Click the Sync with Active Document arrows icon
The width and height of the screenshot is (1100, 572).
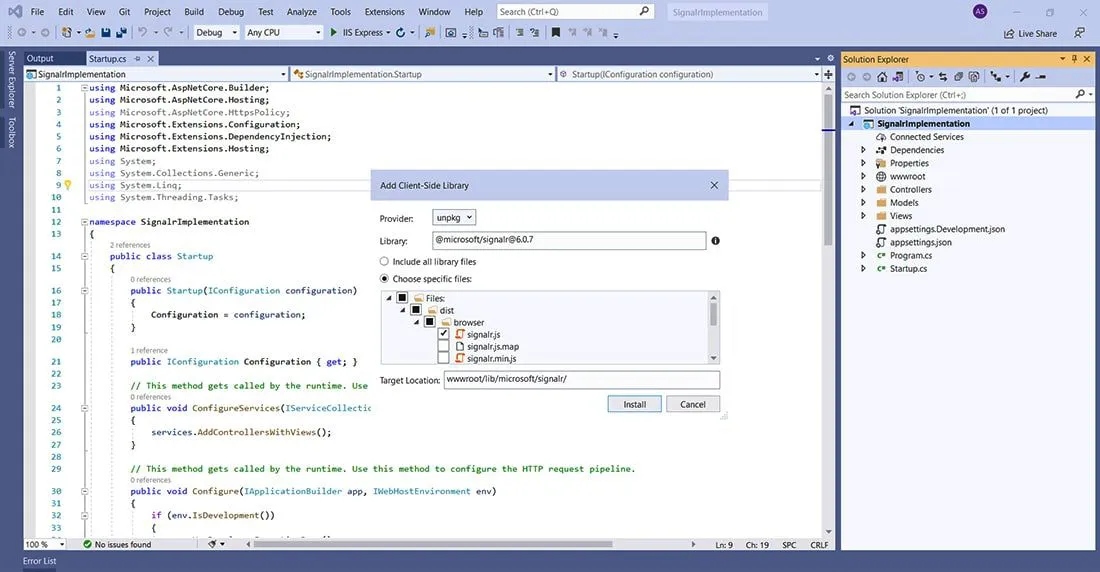click(x=943, y=77)
